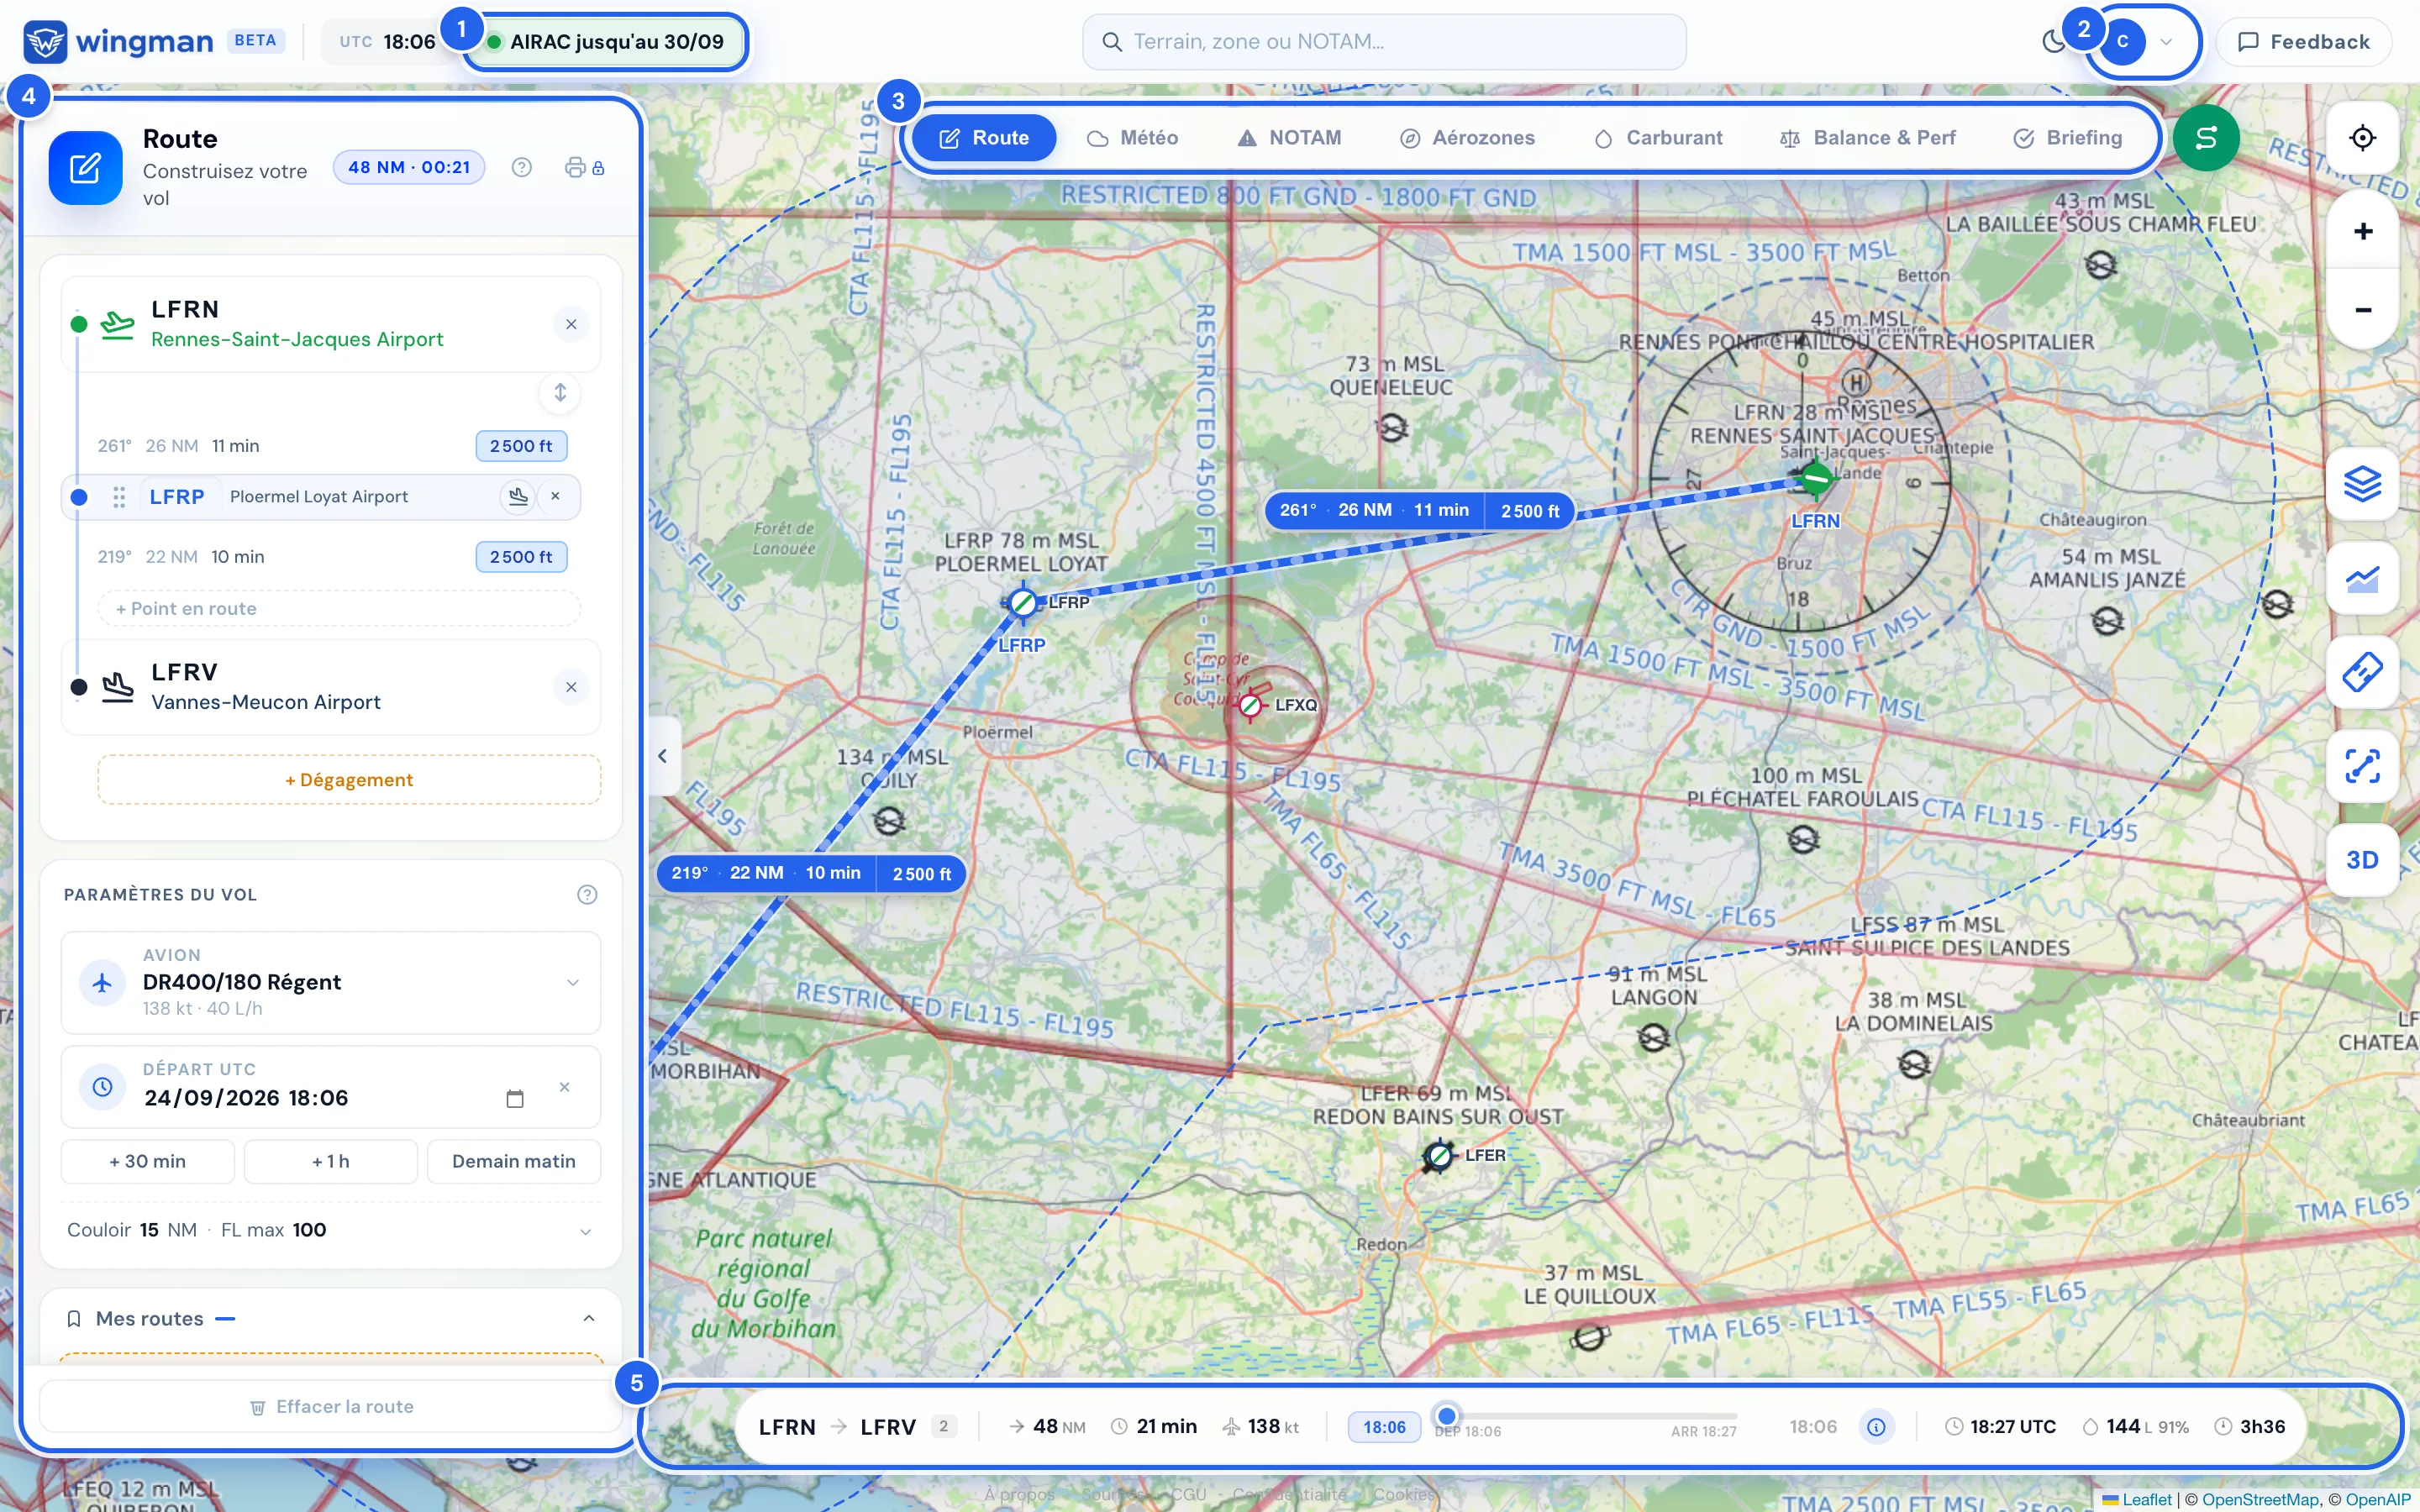
Task: Click the print route locked icon
Action: click(x=584, y=167)
